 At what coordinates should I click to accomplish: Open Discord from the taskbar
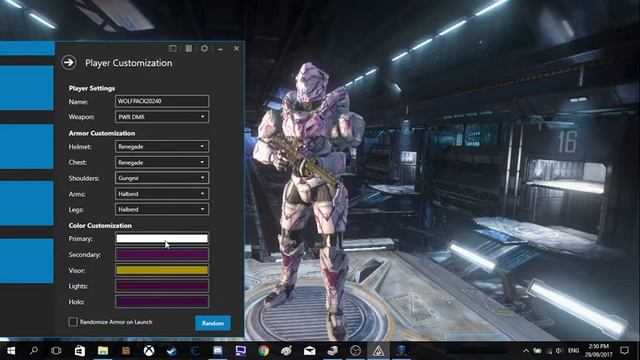[x=218, y=351]
